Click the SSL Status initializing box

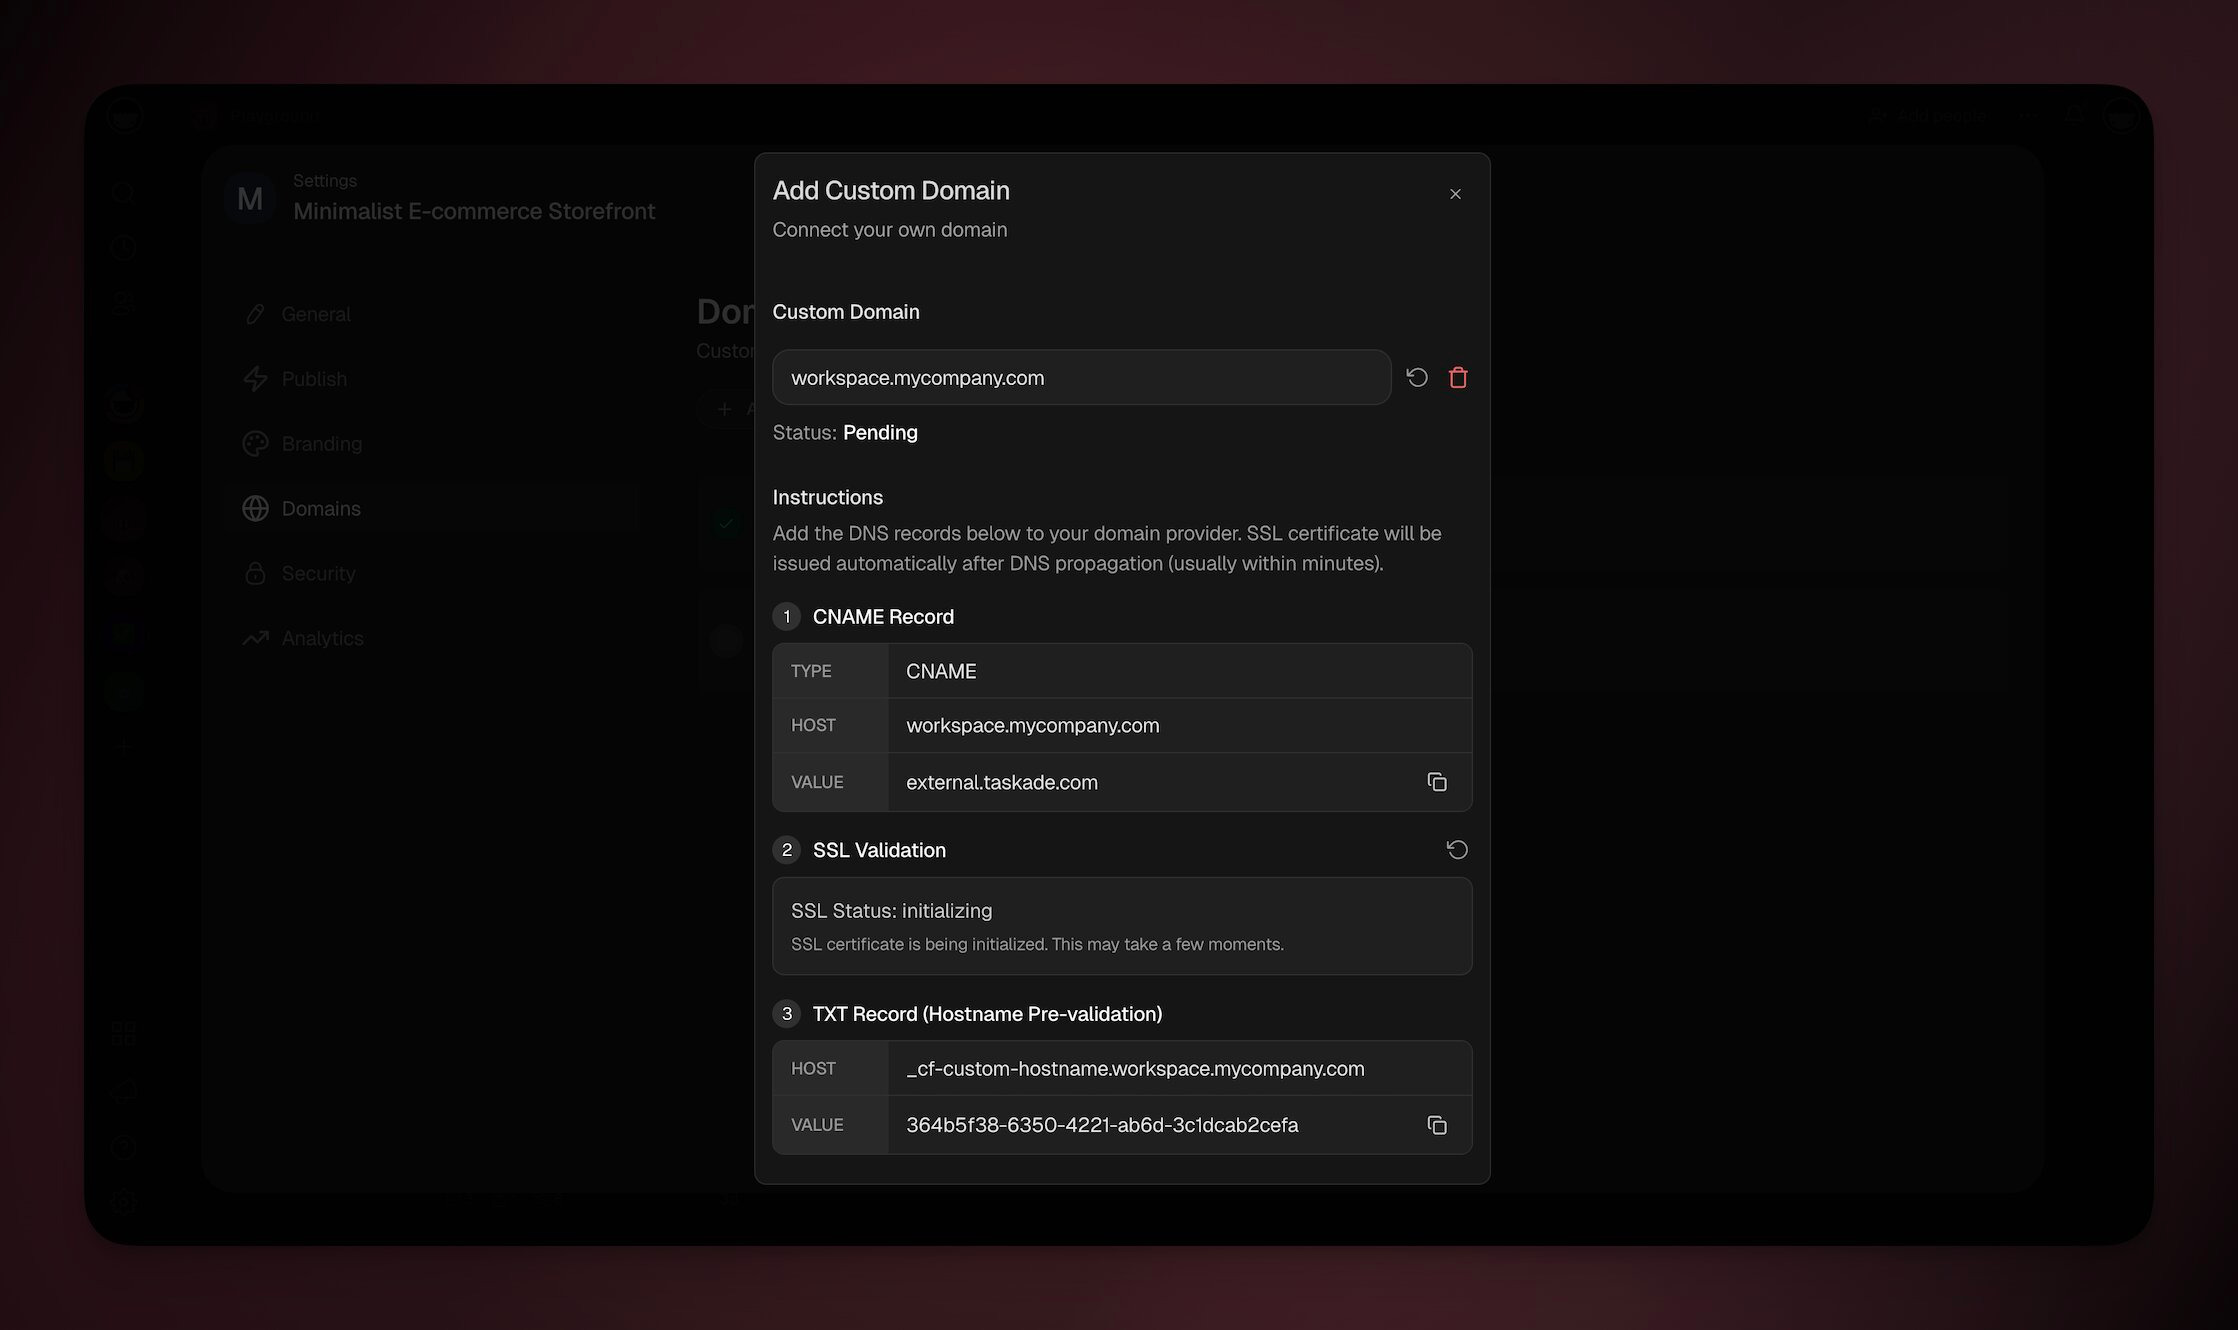point(1121,926)
